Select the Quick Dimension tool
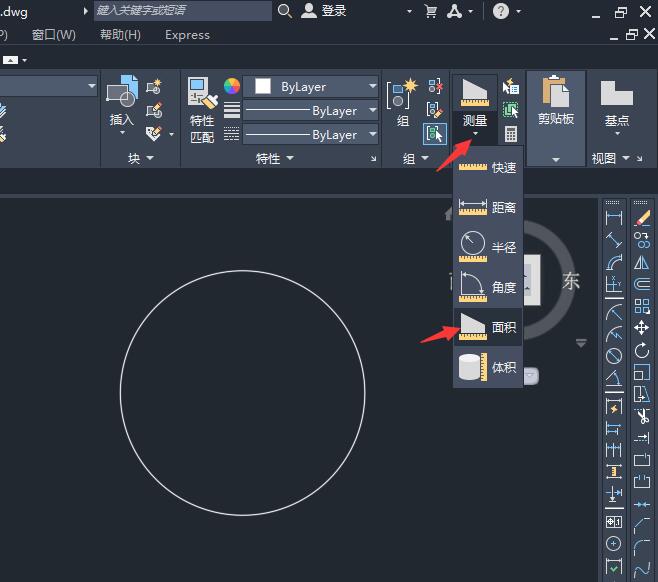 pos(614,407)
